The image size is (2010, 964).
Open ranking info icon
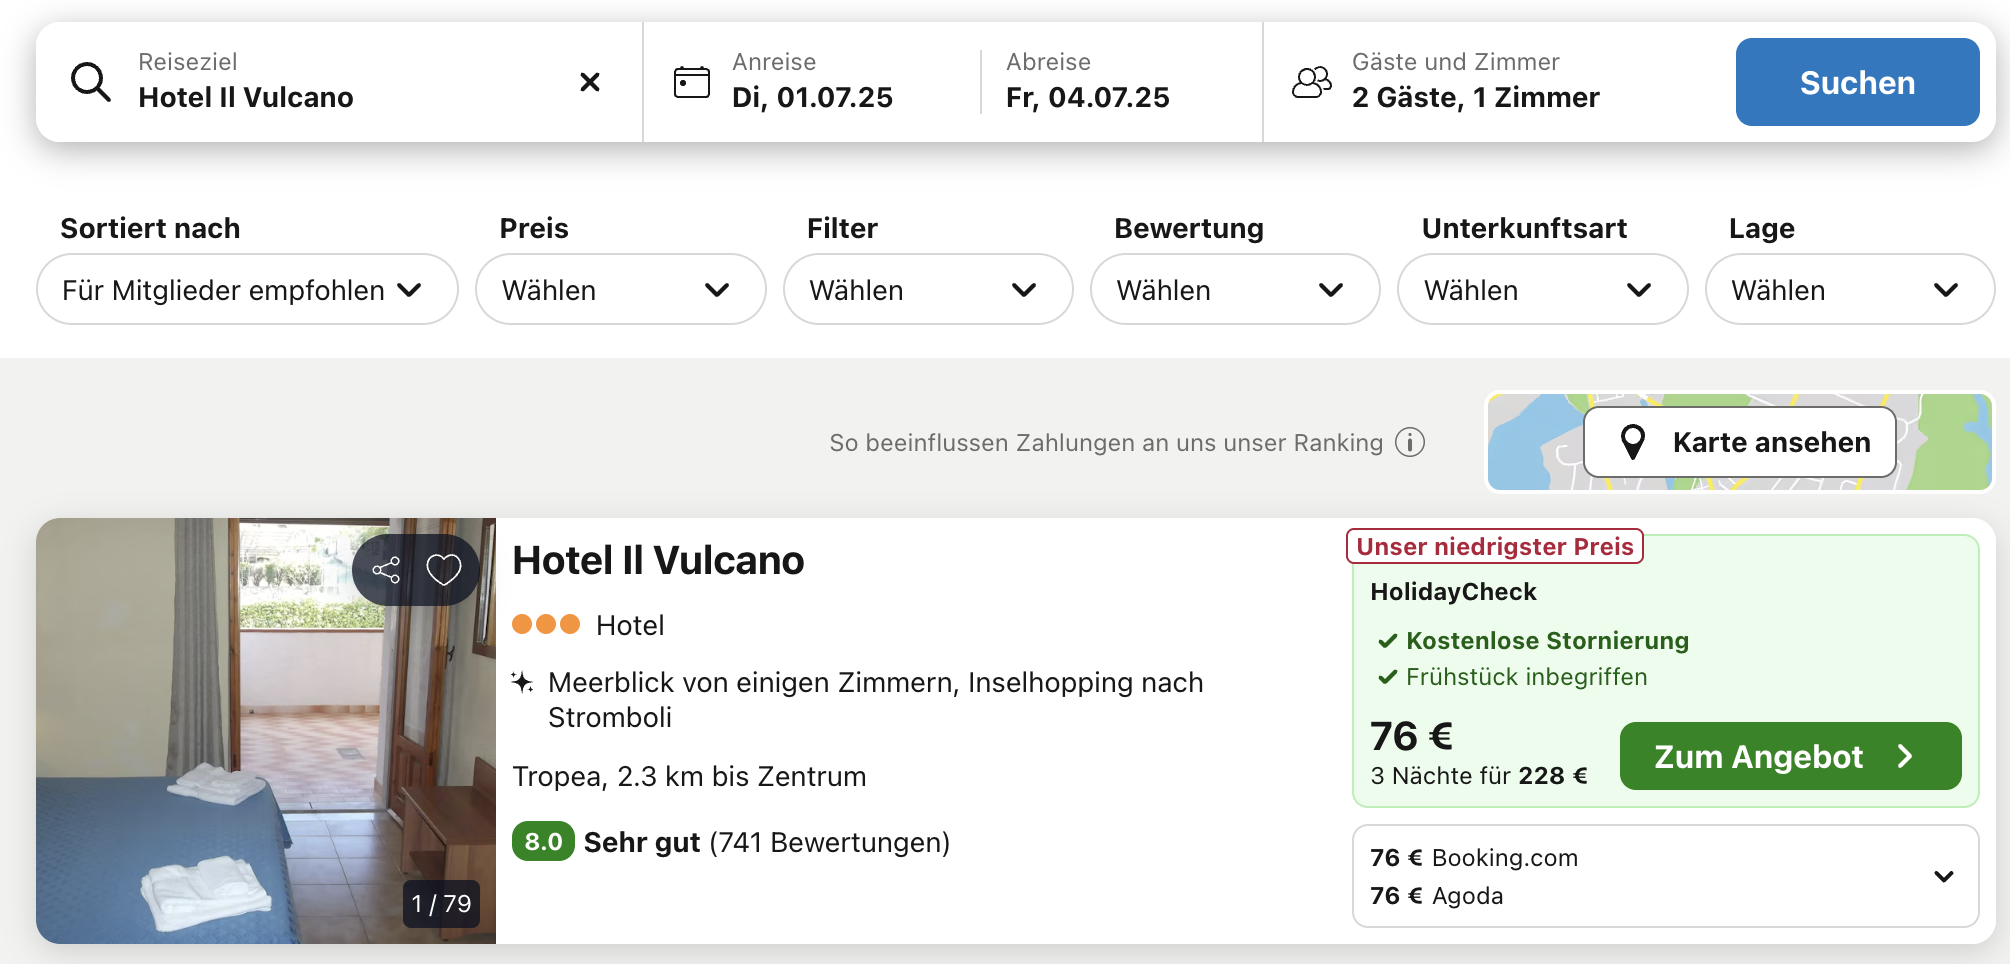tap(1410, 442)
